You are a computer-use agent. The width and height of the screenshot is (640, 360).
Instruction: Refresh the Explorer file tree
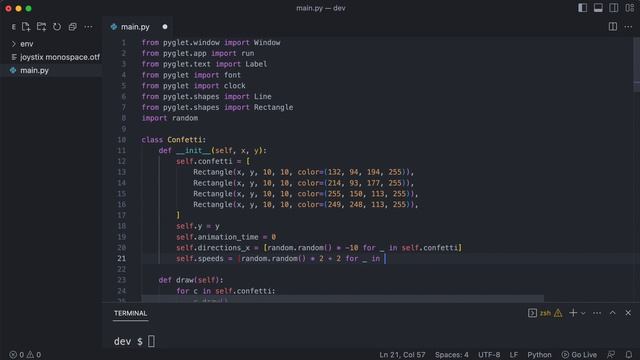(57, 27)
